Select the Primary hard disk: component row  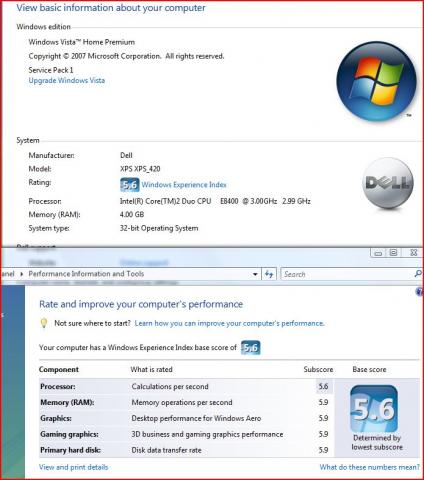click(x=187, y=450)
